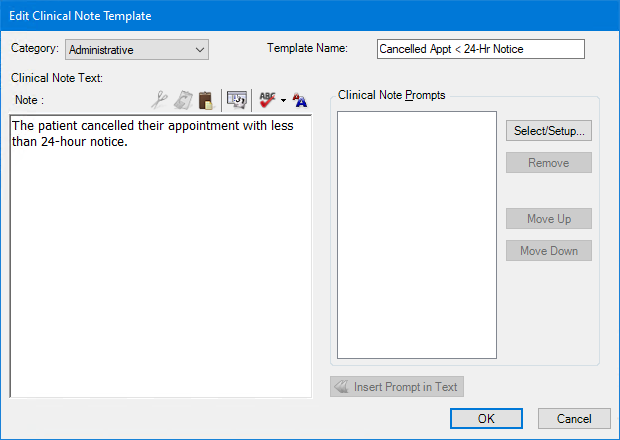Screen dimensions: 620x440
Task: Click inside the clinical note text area
Action: point(160,270)
